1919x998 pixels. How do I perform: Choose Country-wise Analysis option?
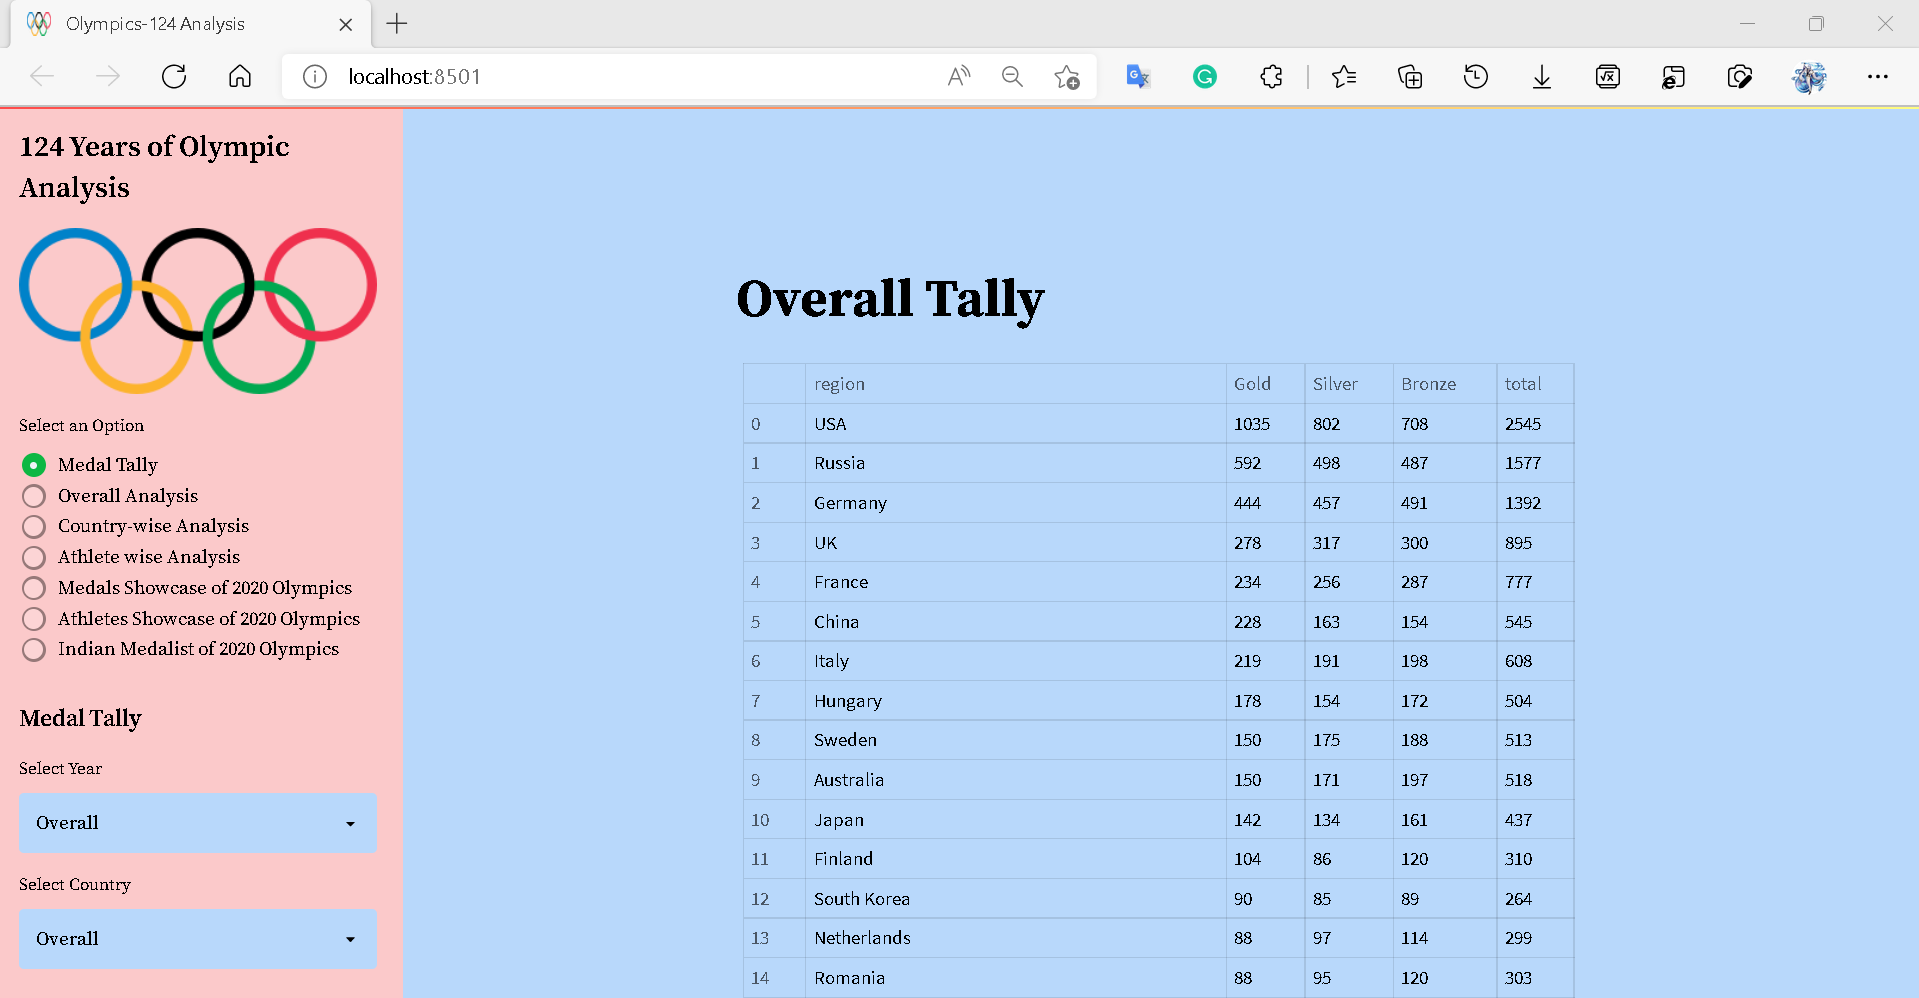pos(135,526)
